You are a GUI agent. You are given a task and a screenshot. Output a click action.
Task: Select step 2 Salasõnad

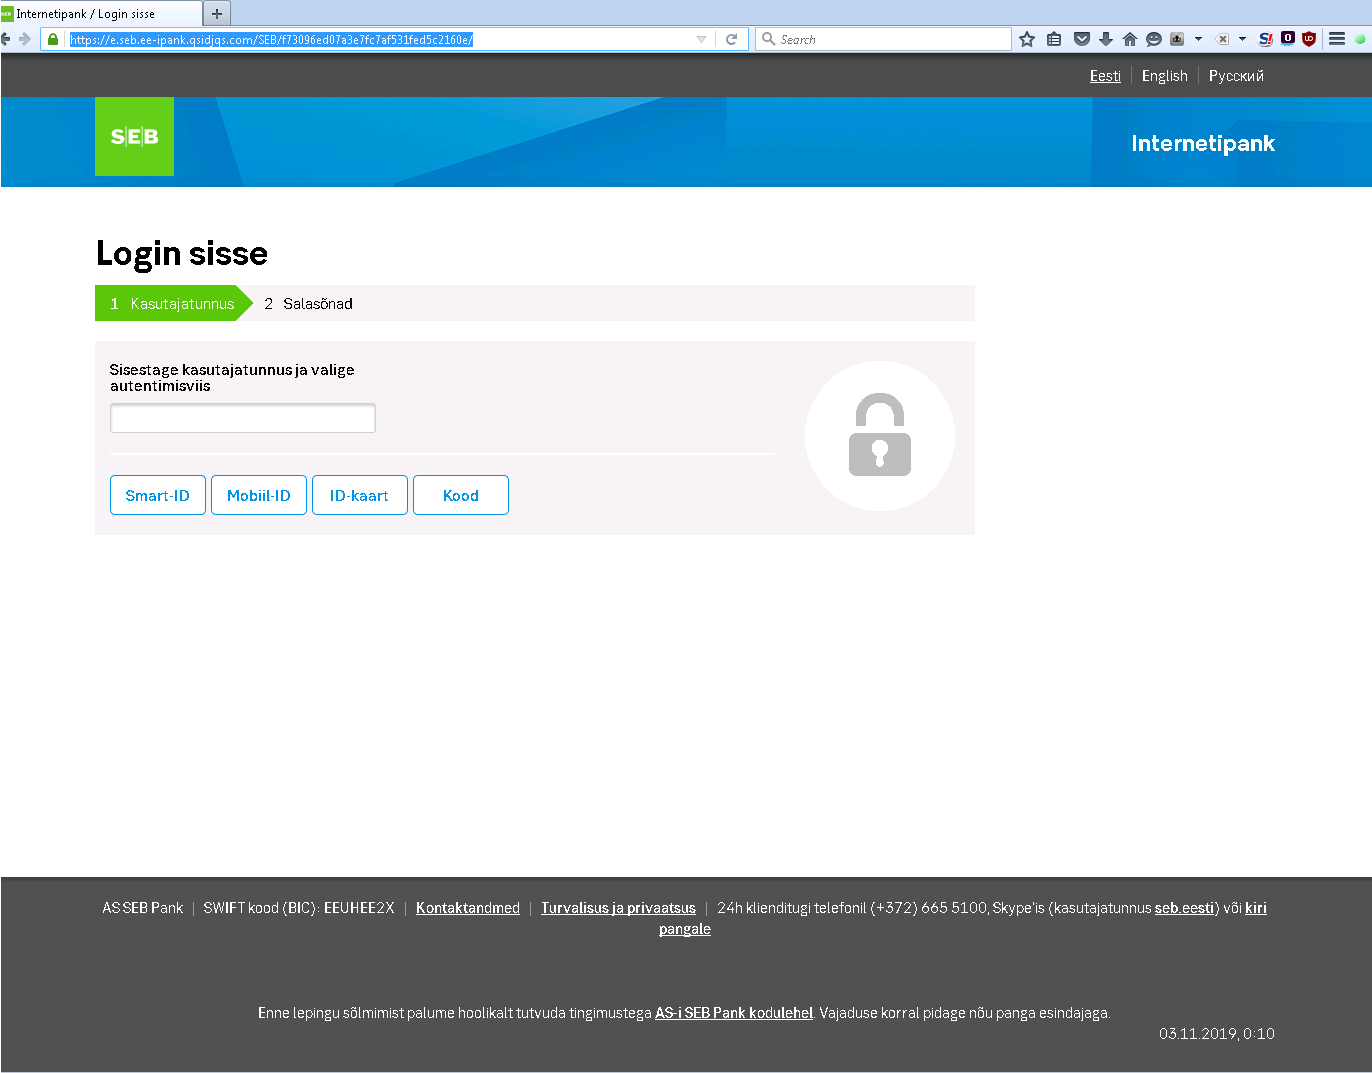308,303
